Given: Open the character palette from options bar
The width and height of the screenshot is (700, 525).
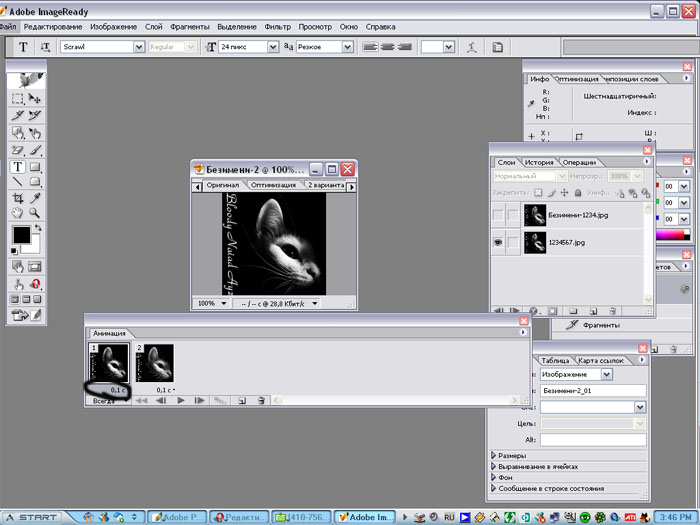Looking at the screenshot, I should tap(497, 46).
